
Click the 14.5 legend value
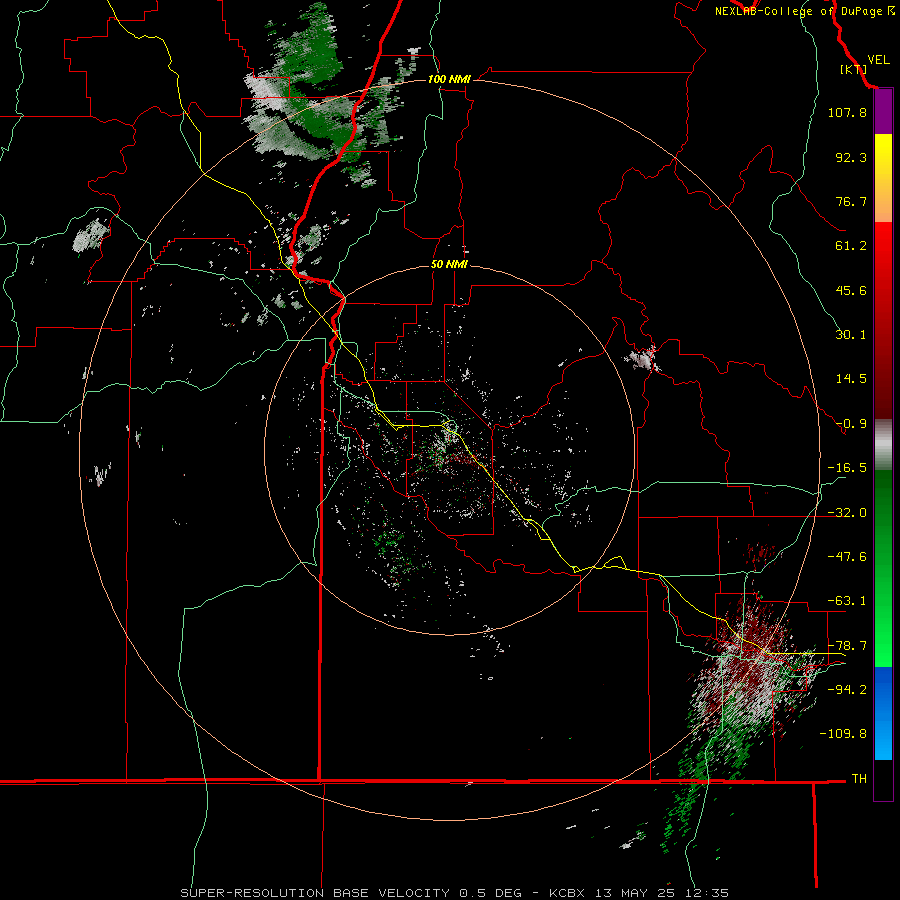(851, 379)
